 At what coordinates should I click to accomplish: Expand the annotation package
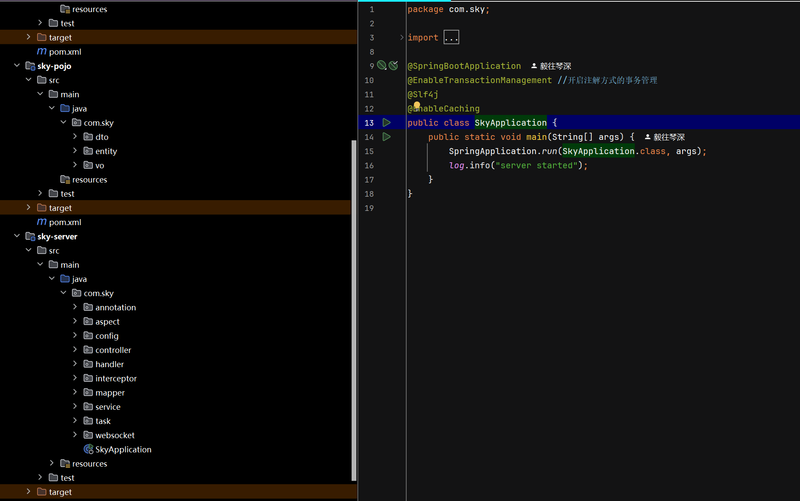click(75, 307)
